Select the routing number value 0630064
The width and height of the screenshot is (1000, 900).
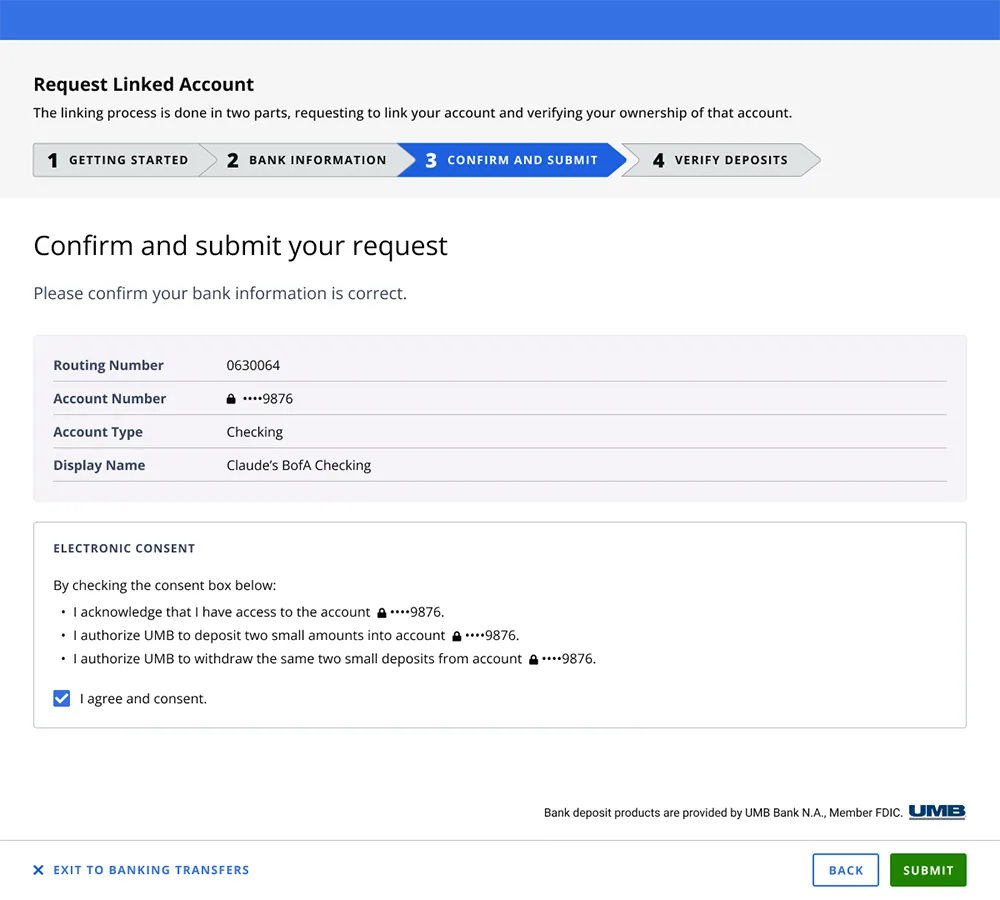click(x=253, y=365)
